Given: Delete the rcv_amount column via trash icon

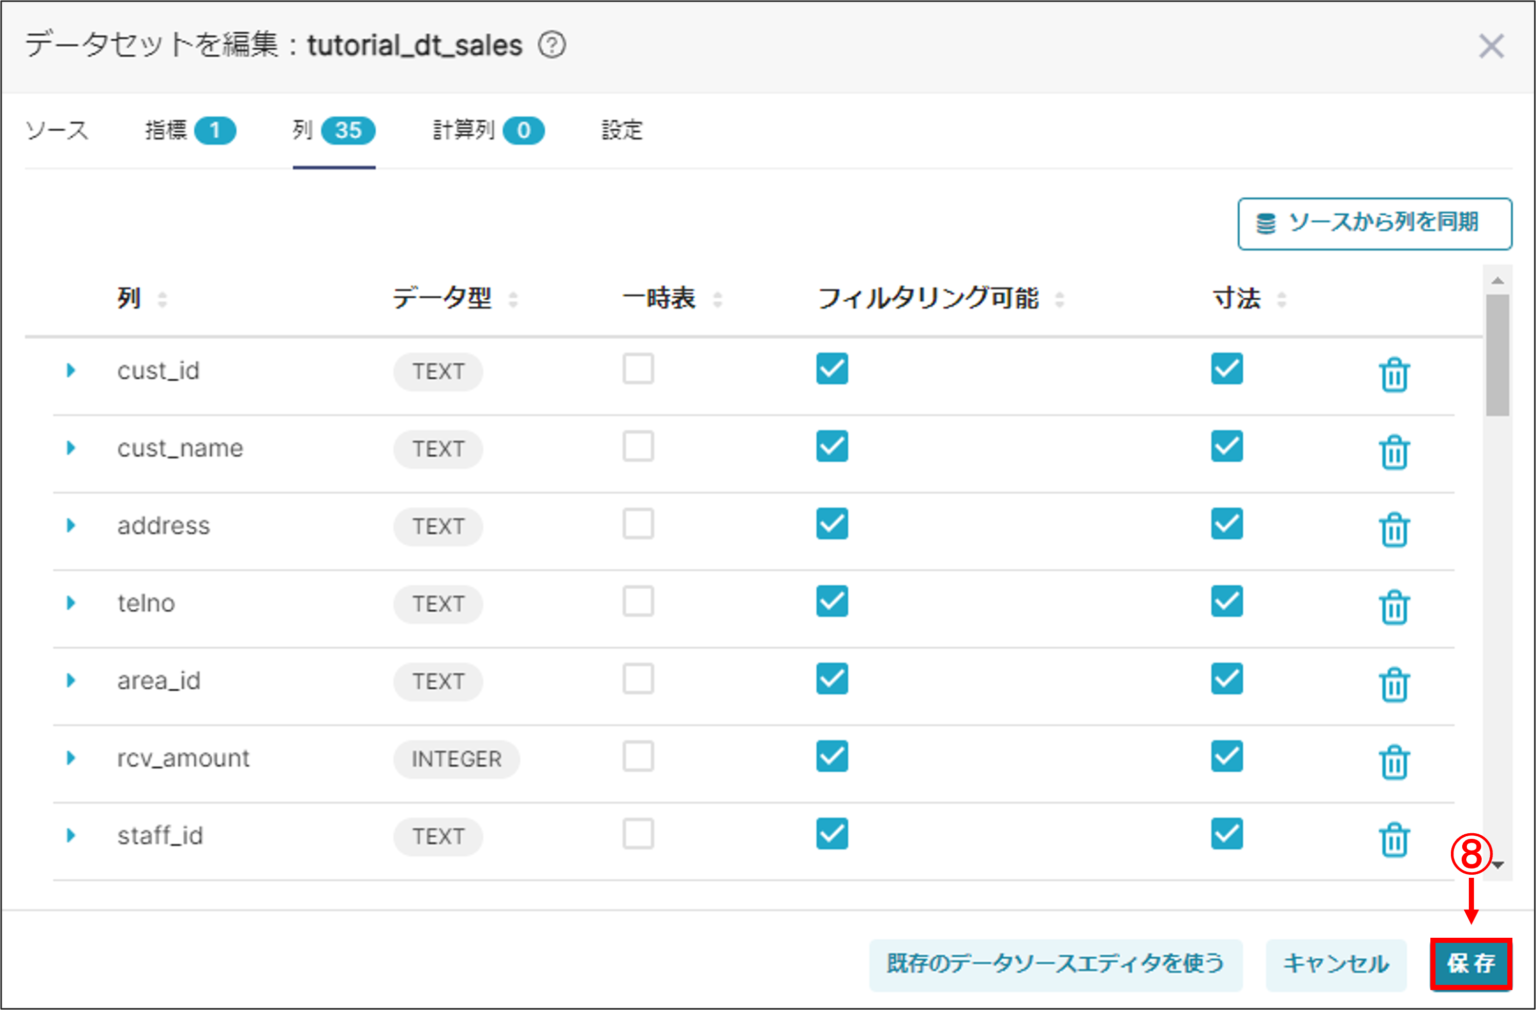Looking at the screenshot, I should point(1395,762).
